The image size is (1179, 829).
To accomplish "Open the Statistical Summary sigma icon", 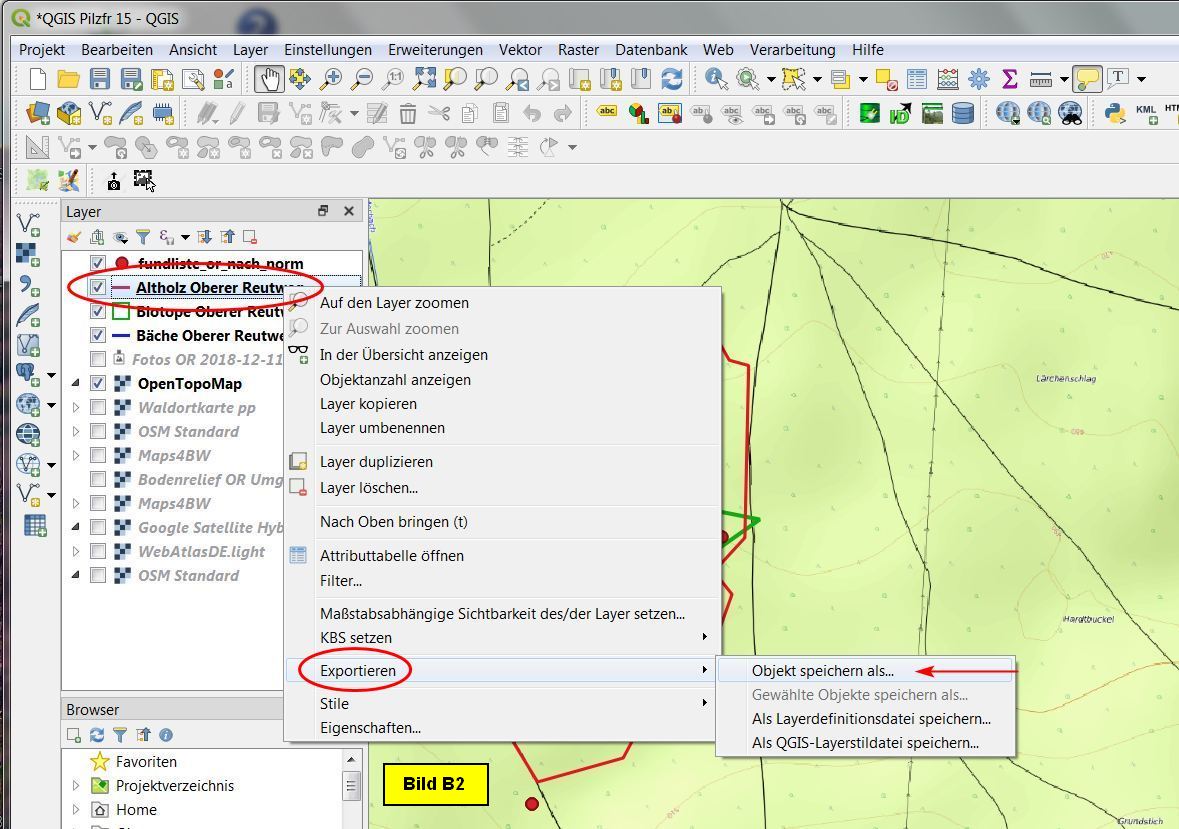I will (1009, 79).
